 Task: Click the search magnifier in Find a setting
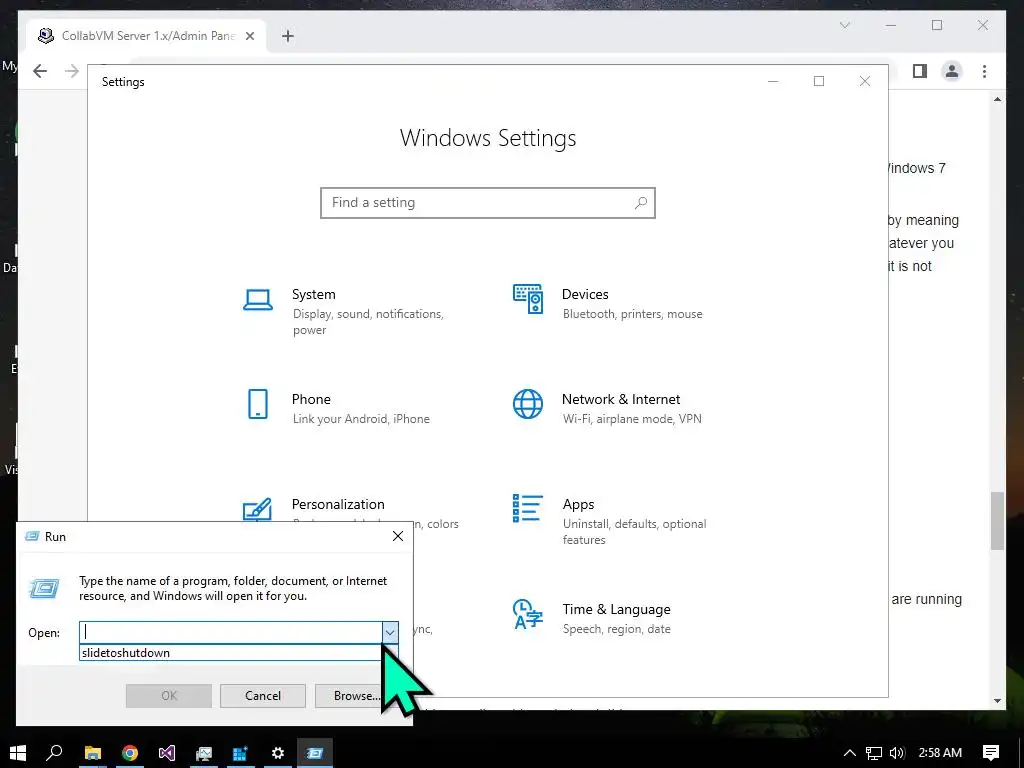pyautogui.click(x=641, y=202)
